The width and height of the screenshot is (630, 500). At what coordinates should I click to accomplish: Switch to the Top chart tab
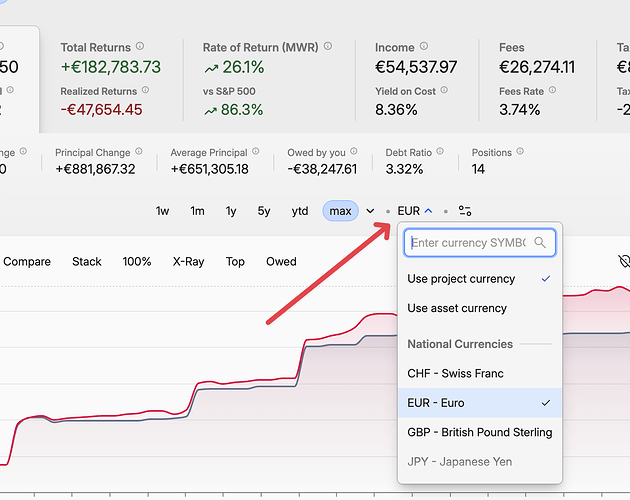(235, 262)
